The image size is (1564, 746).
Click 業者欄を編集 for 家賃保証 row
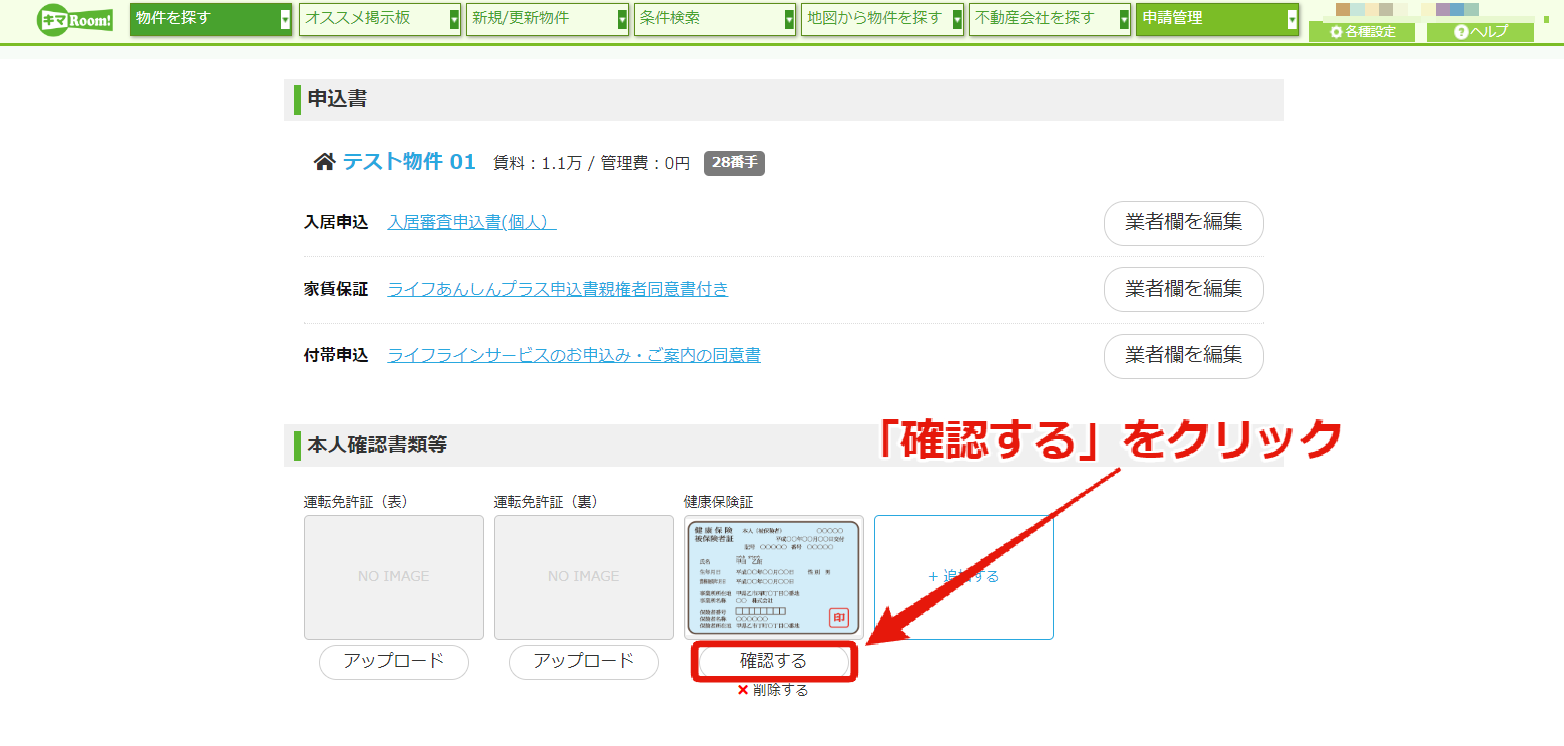pyautogui.click(x=1184, y=290)
